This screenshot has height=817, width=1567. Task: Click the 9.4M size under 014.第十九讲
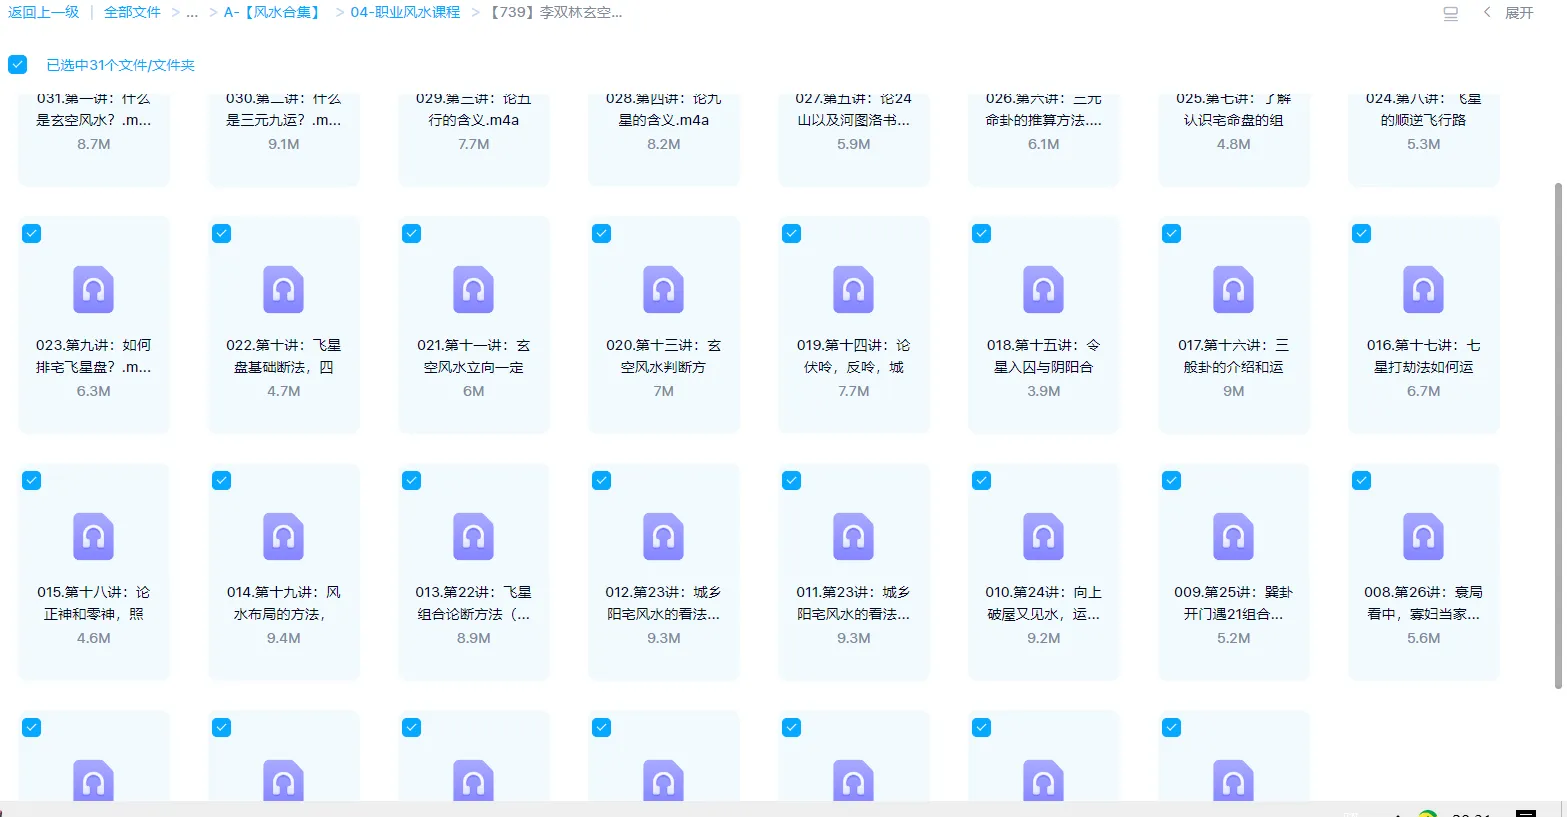tap(284, 638)
